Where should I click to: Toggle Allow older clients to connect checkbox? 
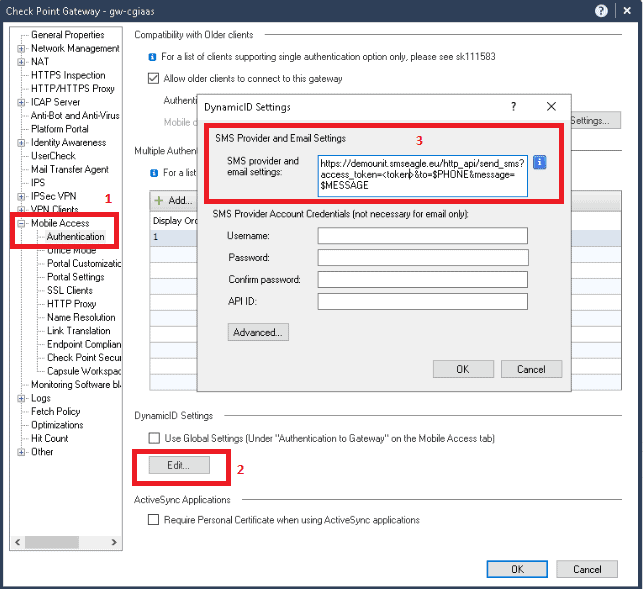coord(153,78)
